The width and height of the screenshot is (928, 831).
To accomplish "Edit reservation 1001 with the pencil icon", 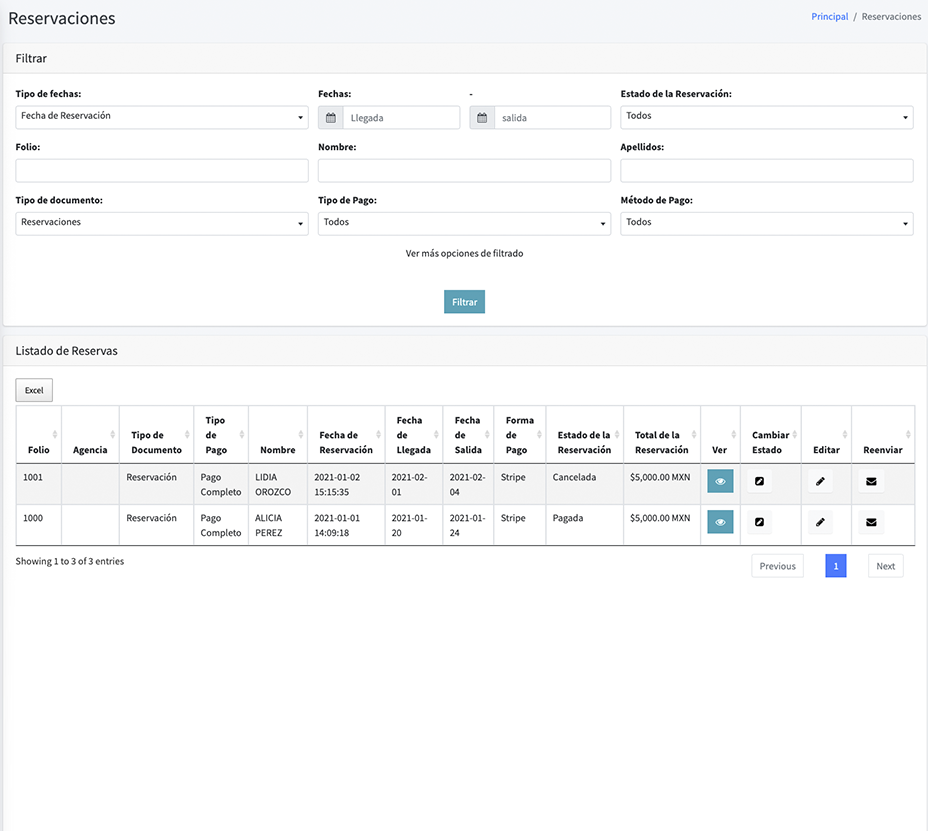I will tap(820, 481).
